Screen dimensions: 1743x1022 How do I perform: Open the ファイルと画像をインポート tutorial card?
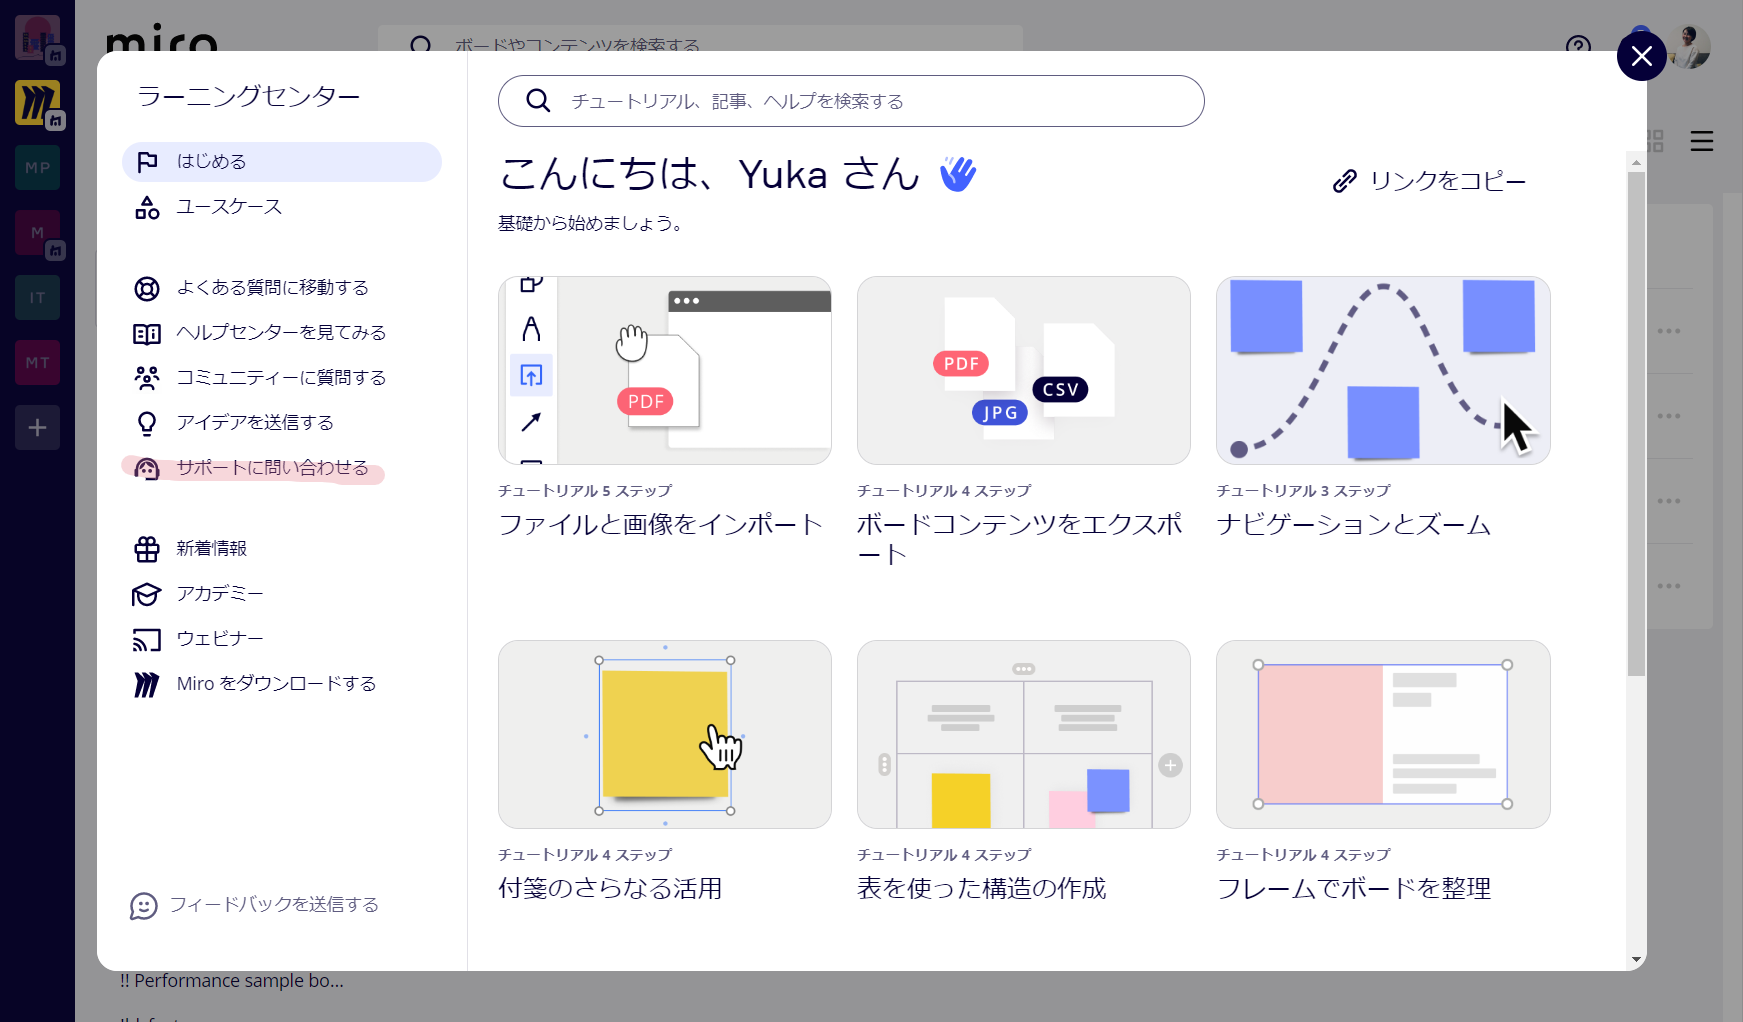(x=664, y=371)
